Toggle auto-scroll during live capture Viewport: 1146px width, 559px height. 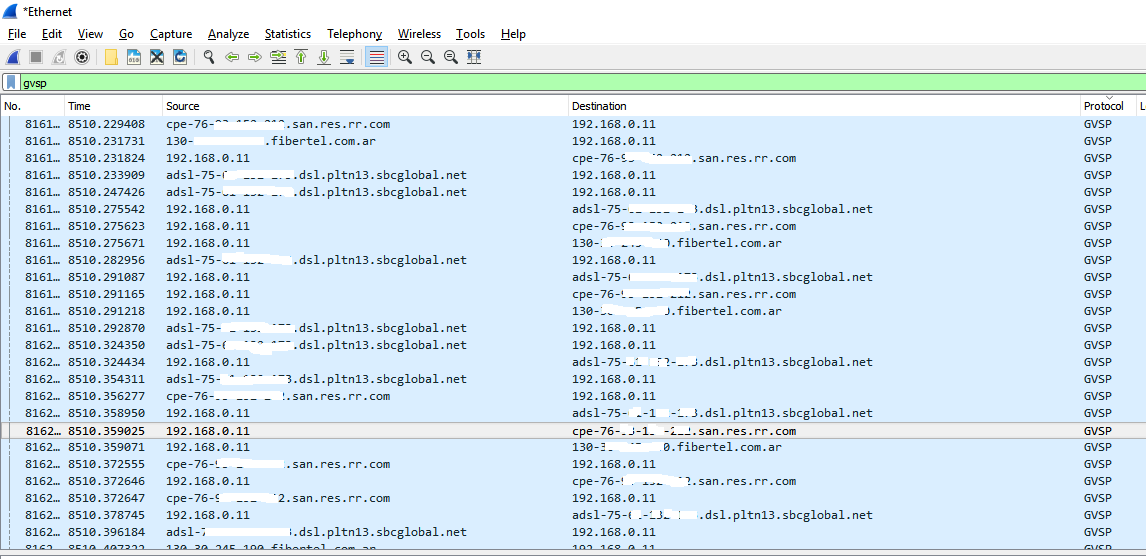click(348, 57)
